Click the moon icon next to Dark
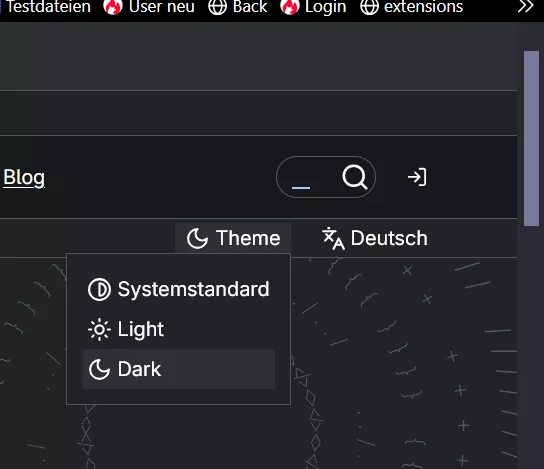The image size is (544, 469). 99,369
